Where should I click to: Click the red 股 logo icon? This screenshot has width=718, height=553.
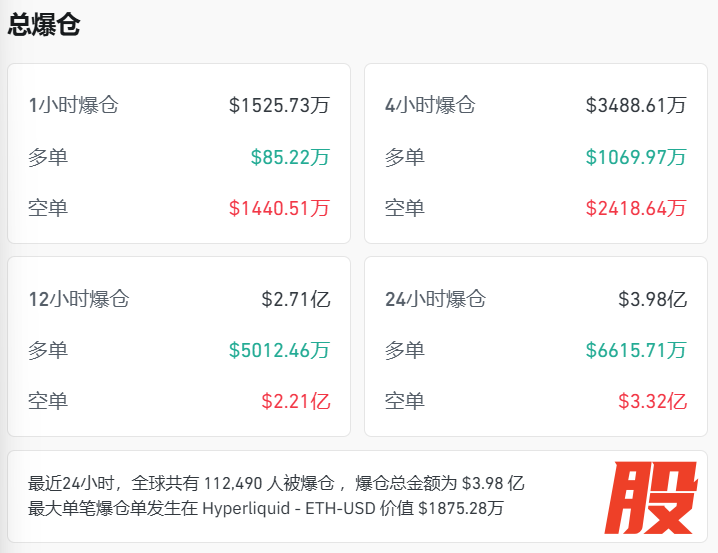click(654, 497)
